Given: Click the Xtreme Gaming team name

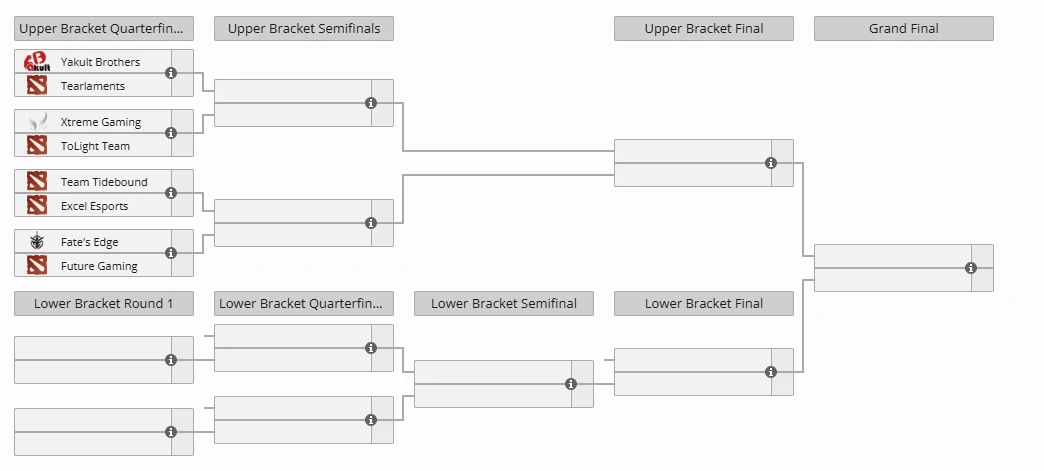Looking at the screenshot, I should [101, 122].
